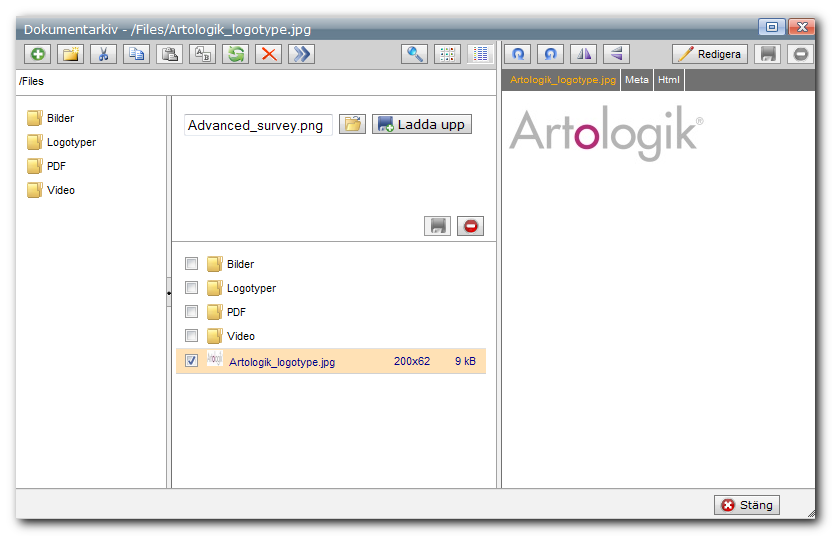
Task: Cut selected file with scissors icon
Action: (x=103, y=54)
